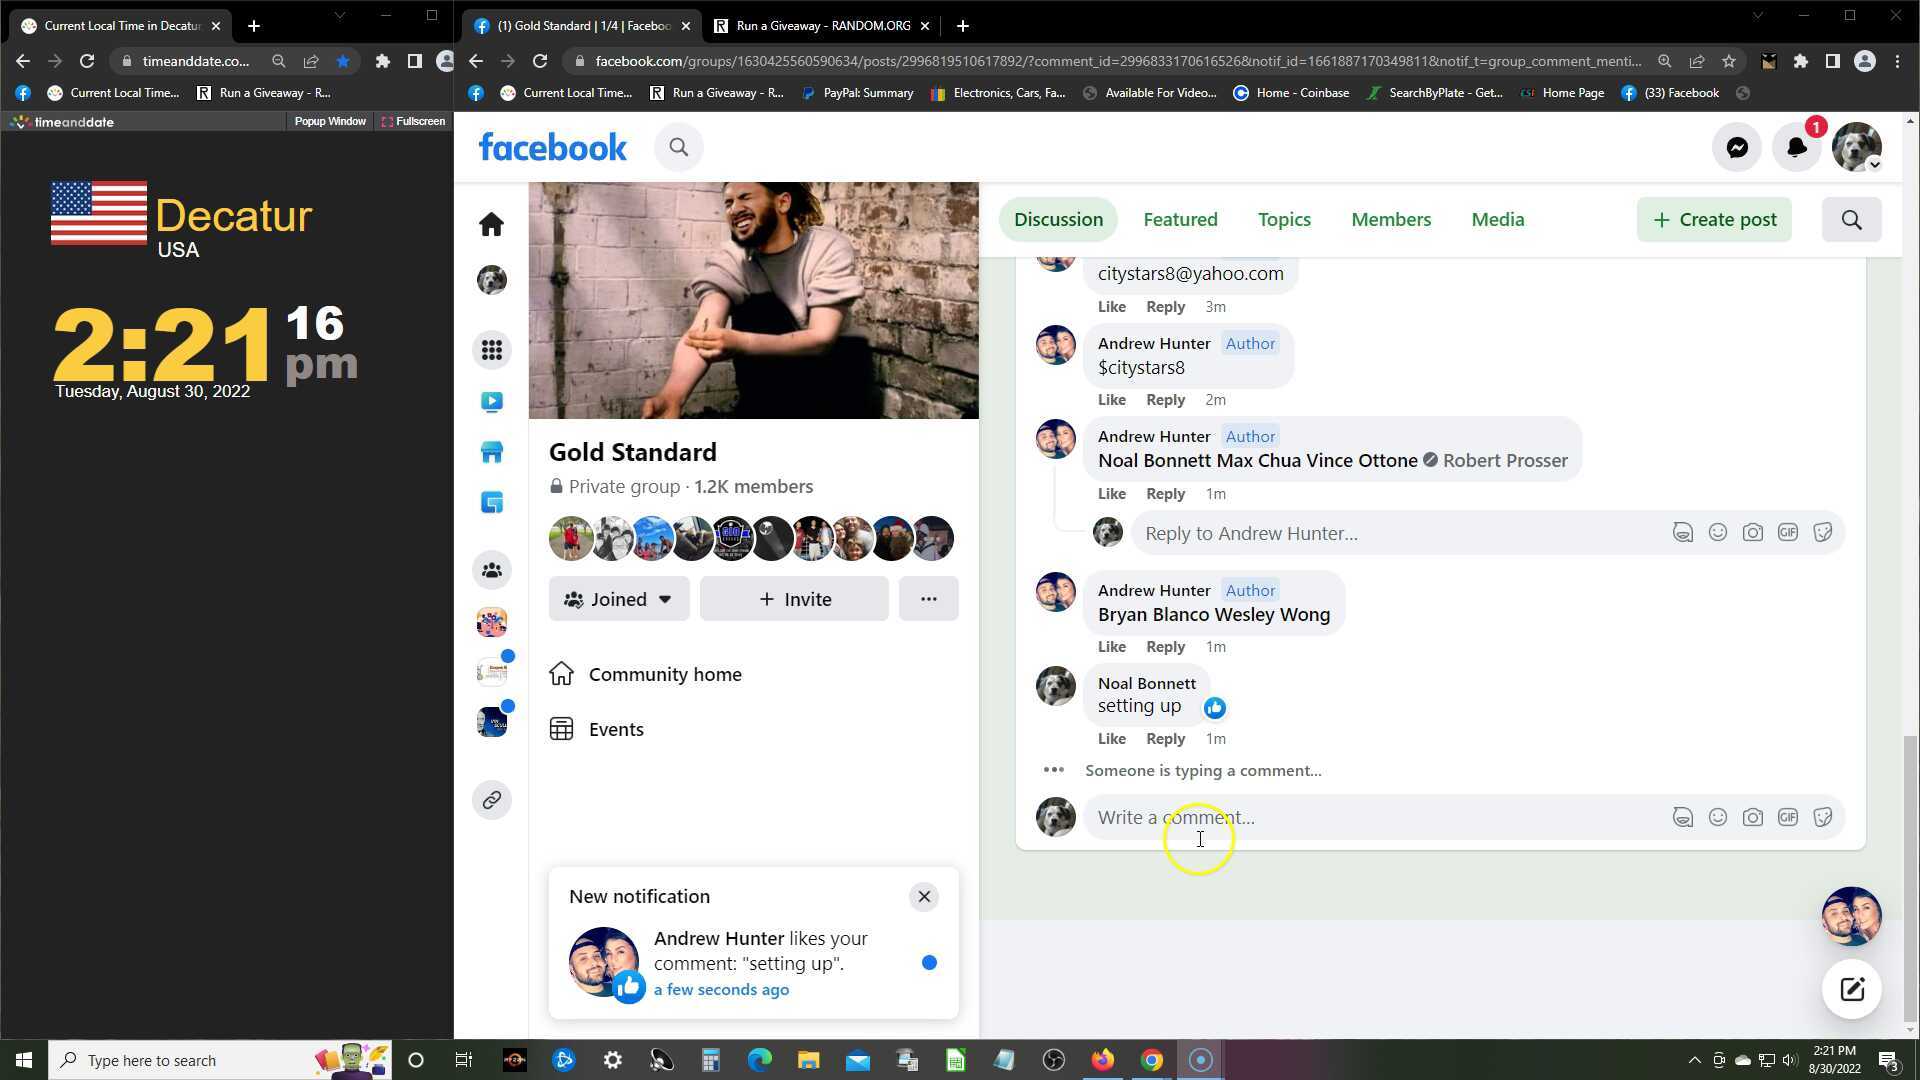The width and height of the screenshot is (1920, 1080).
Task: Switch to the Members tab
Action: pos(1390,220)
